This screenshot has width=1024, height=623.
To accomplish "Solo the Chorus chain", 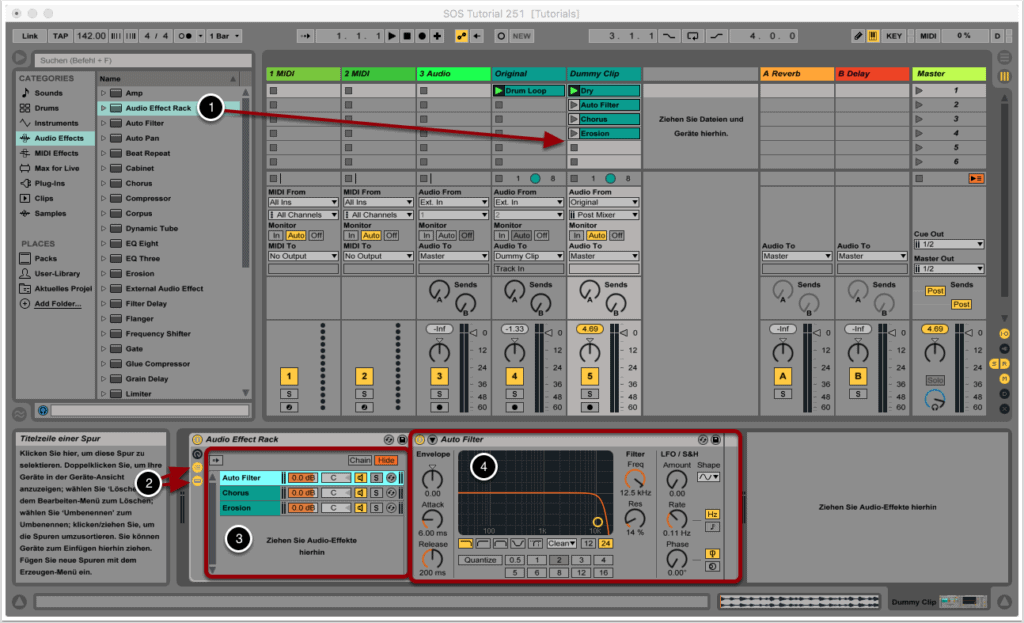I will click(376, 493).
